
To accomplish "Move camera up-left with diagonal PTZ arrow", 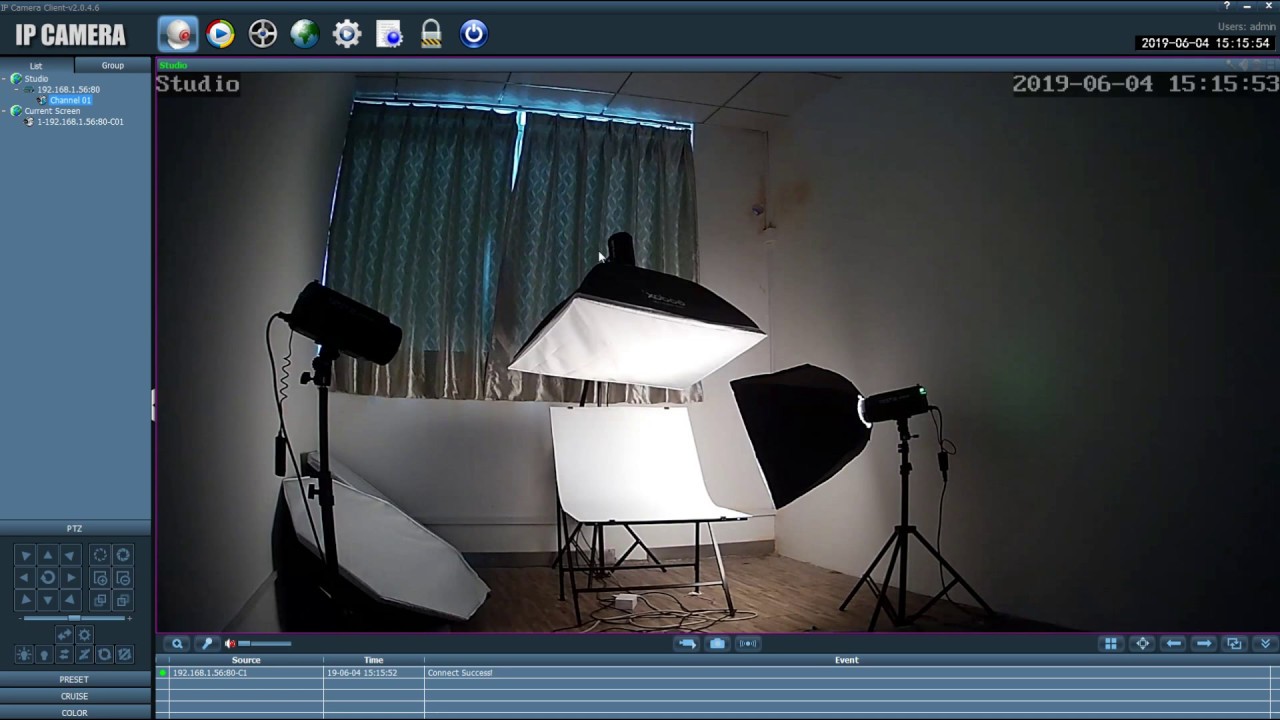I will coord(24,555).
